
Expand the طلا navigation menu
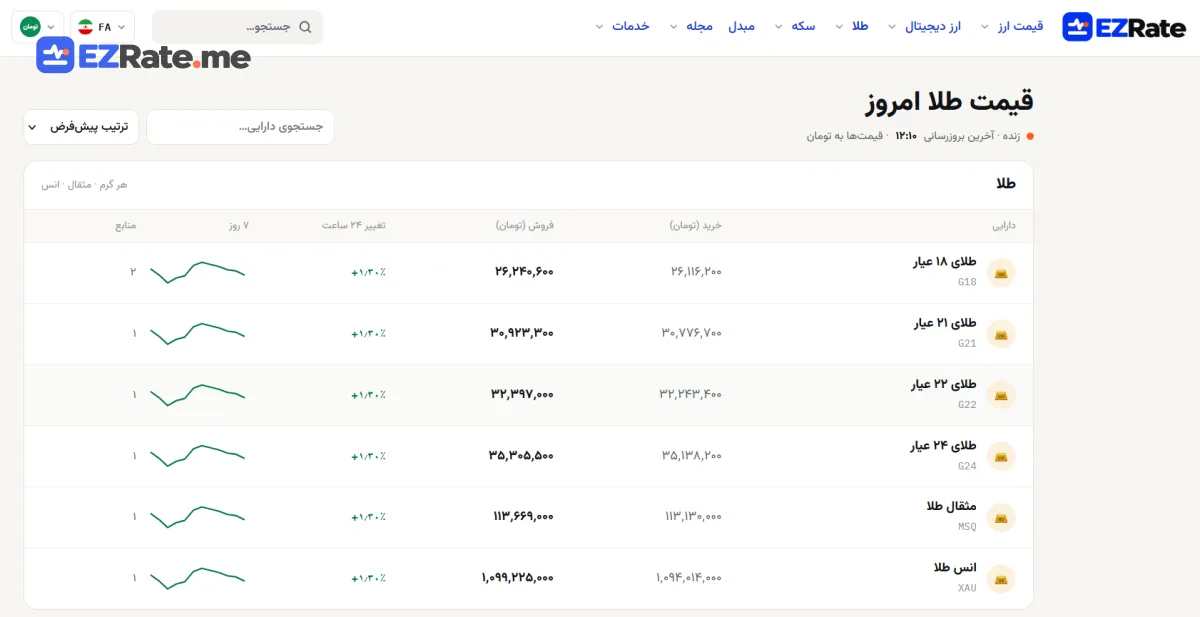tap(852, 26)
